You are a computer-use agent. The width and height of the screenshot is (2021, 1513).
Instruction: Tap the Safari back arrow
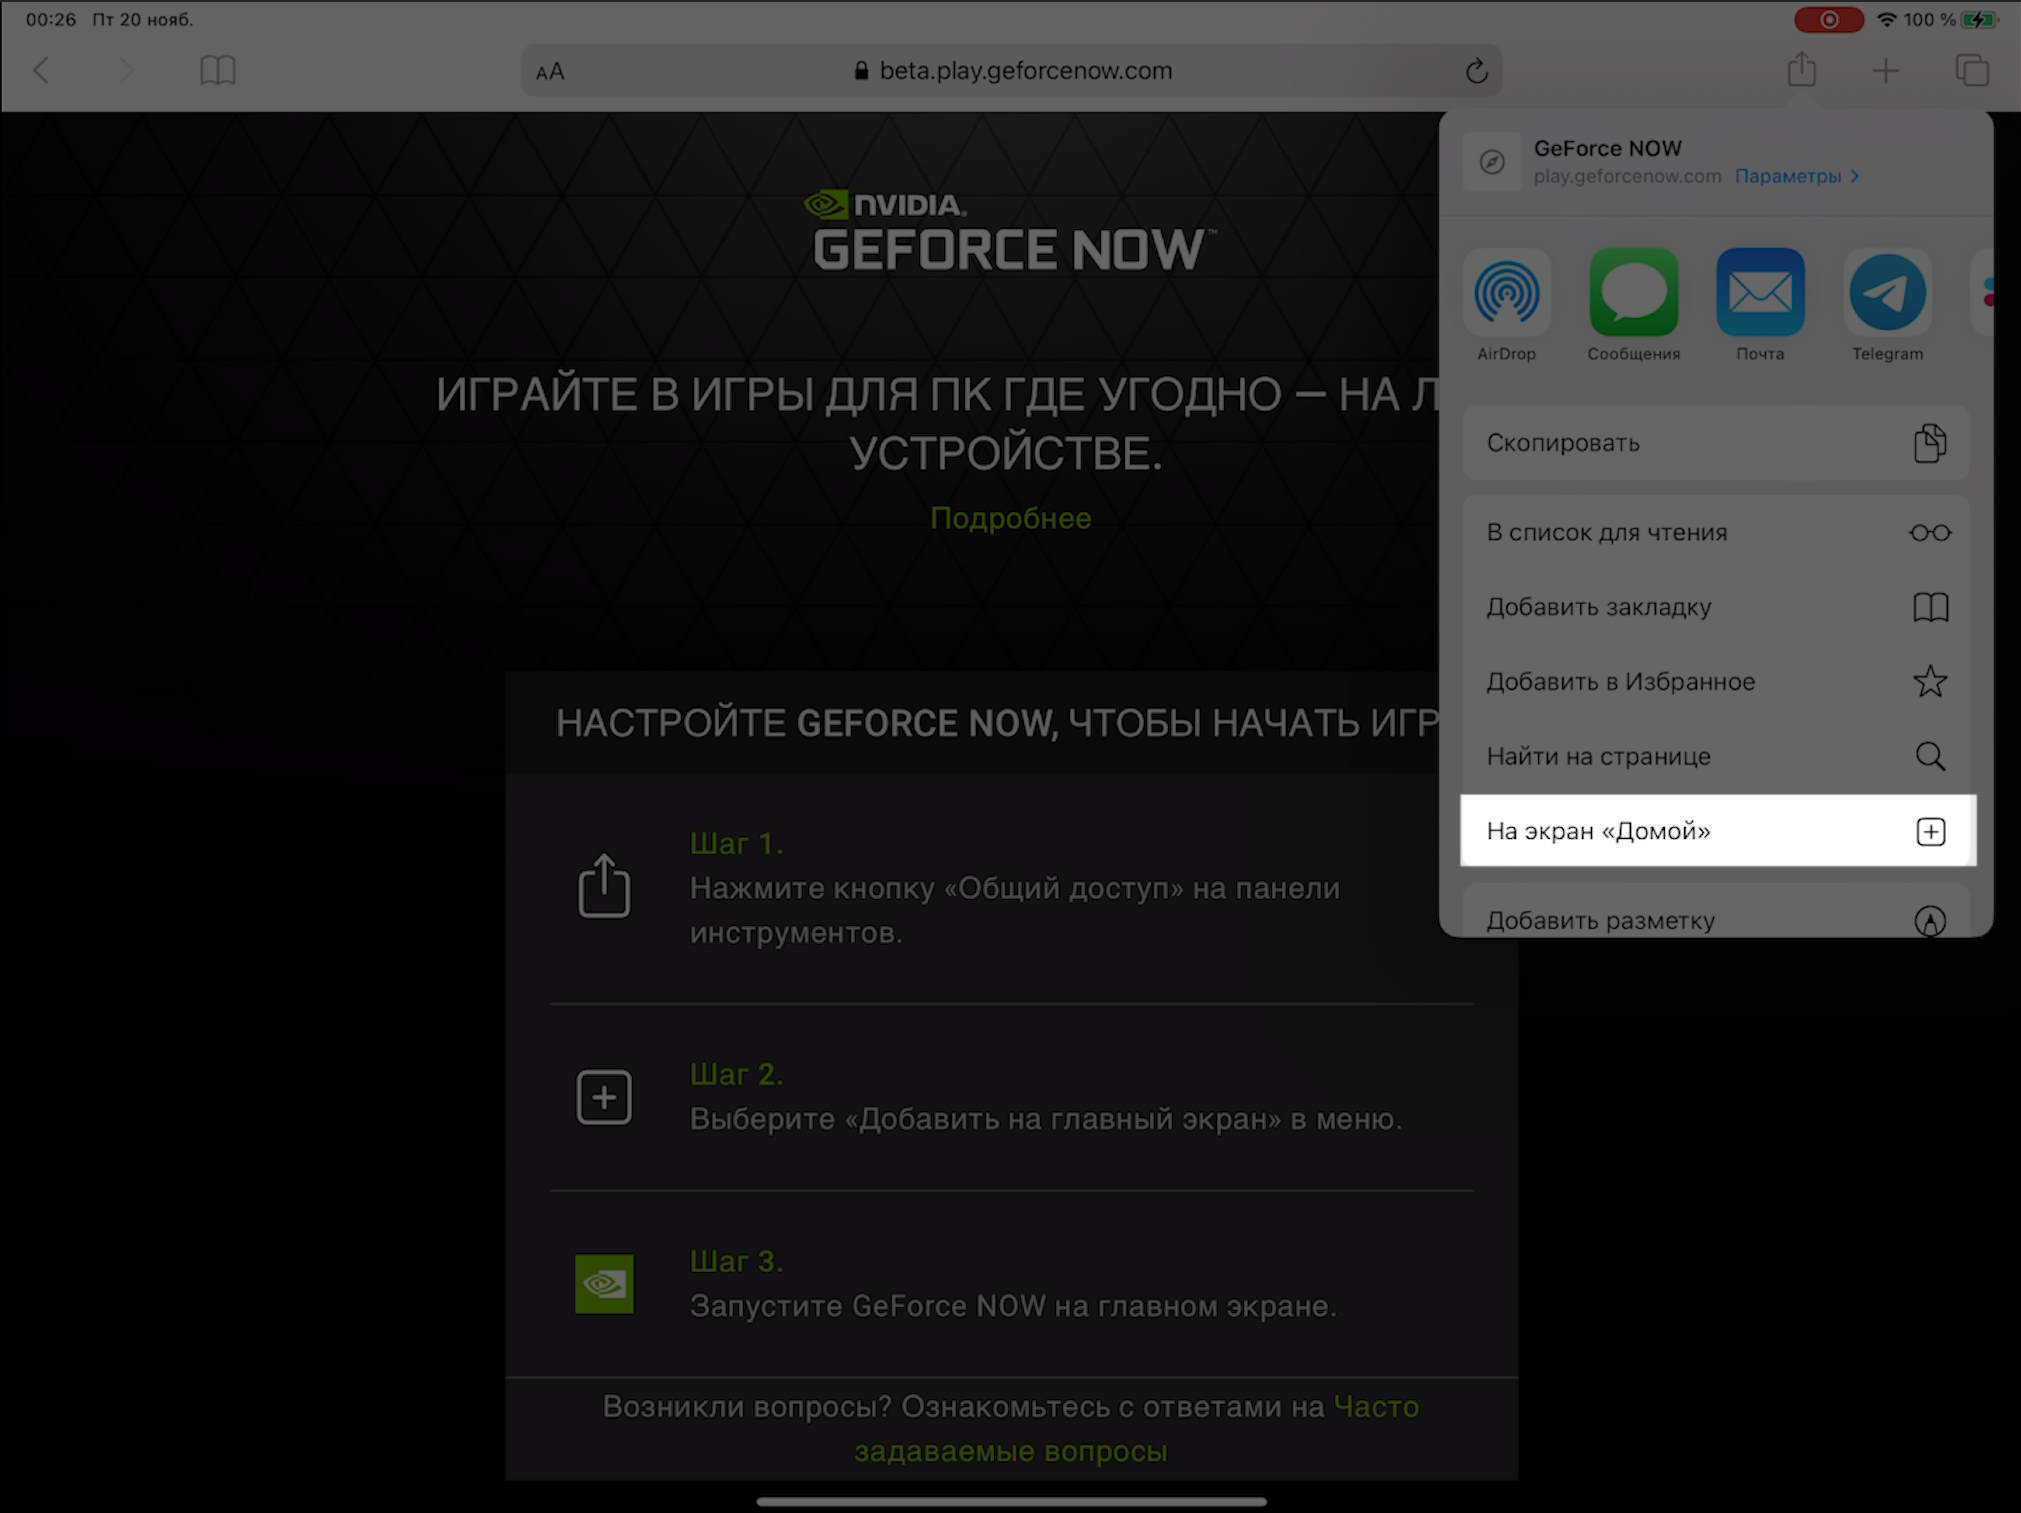pyautogui.click(x=41, y=71)
